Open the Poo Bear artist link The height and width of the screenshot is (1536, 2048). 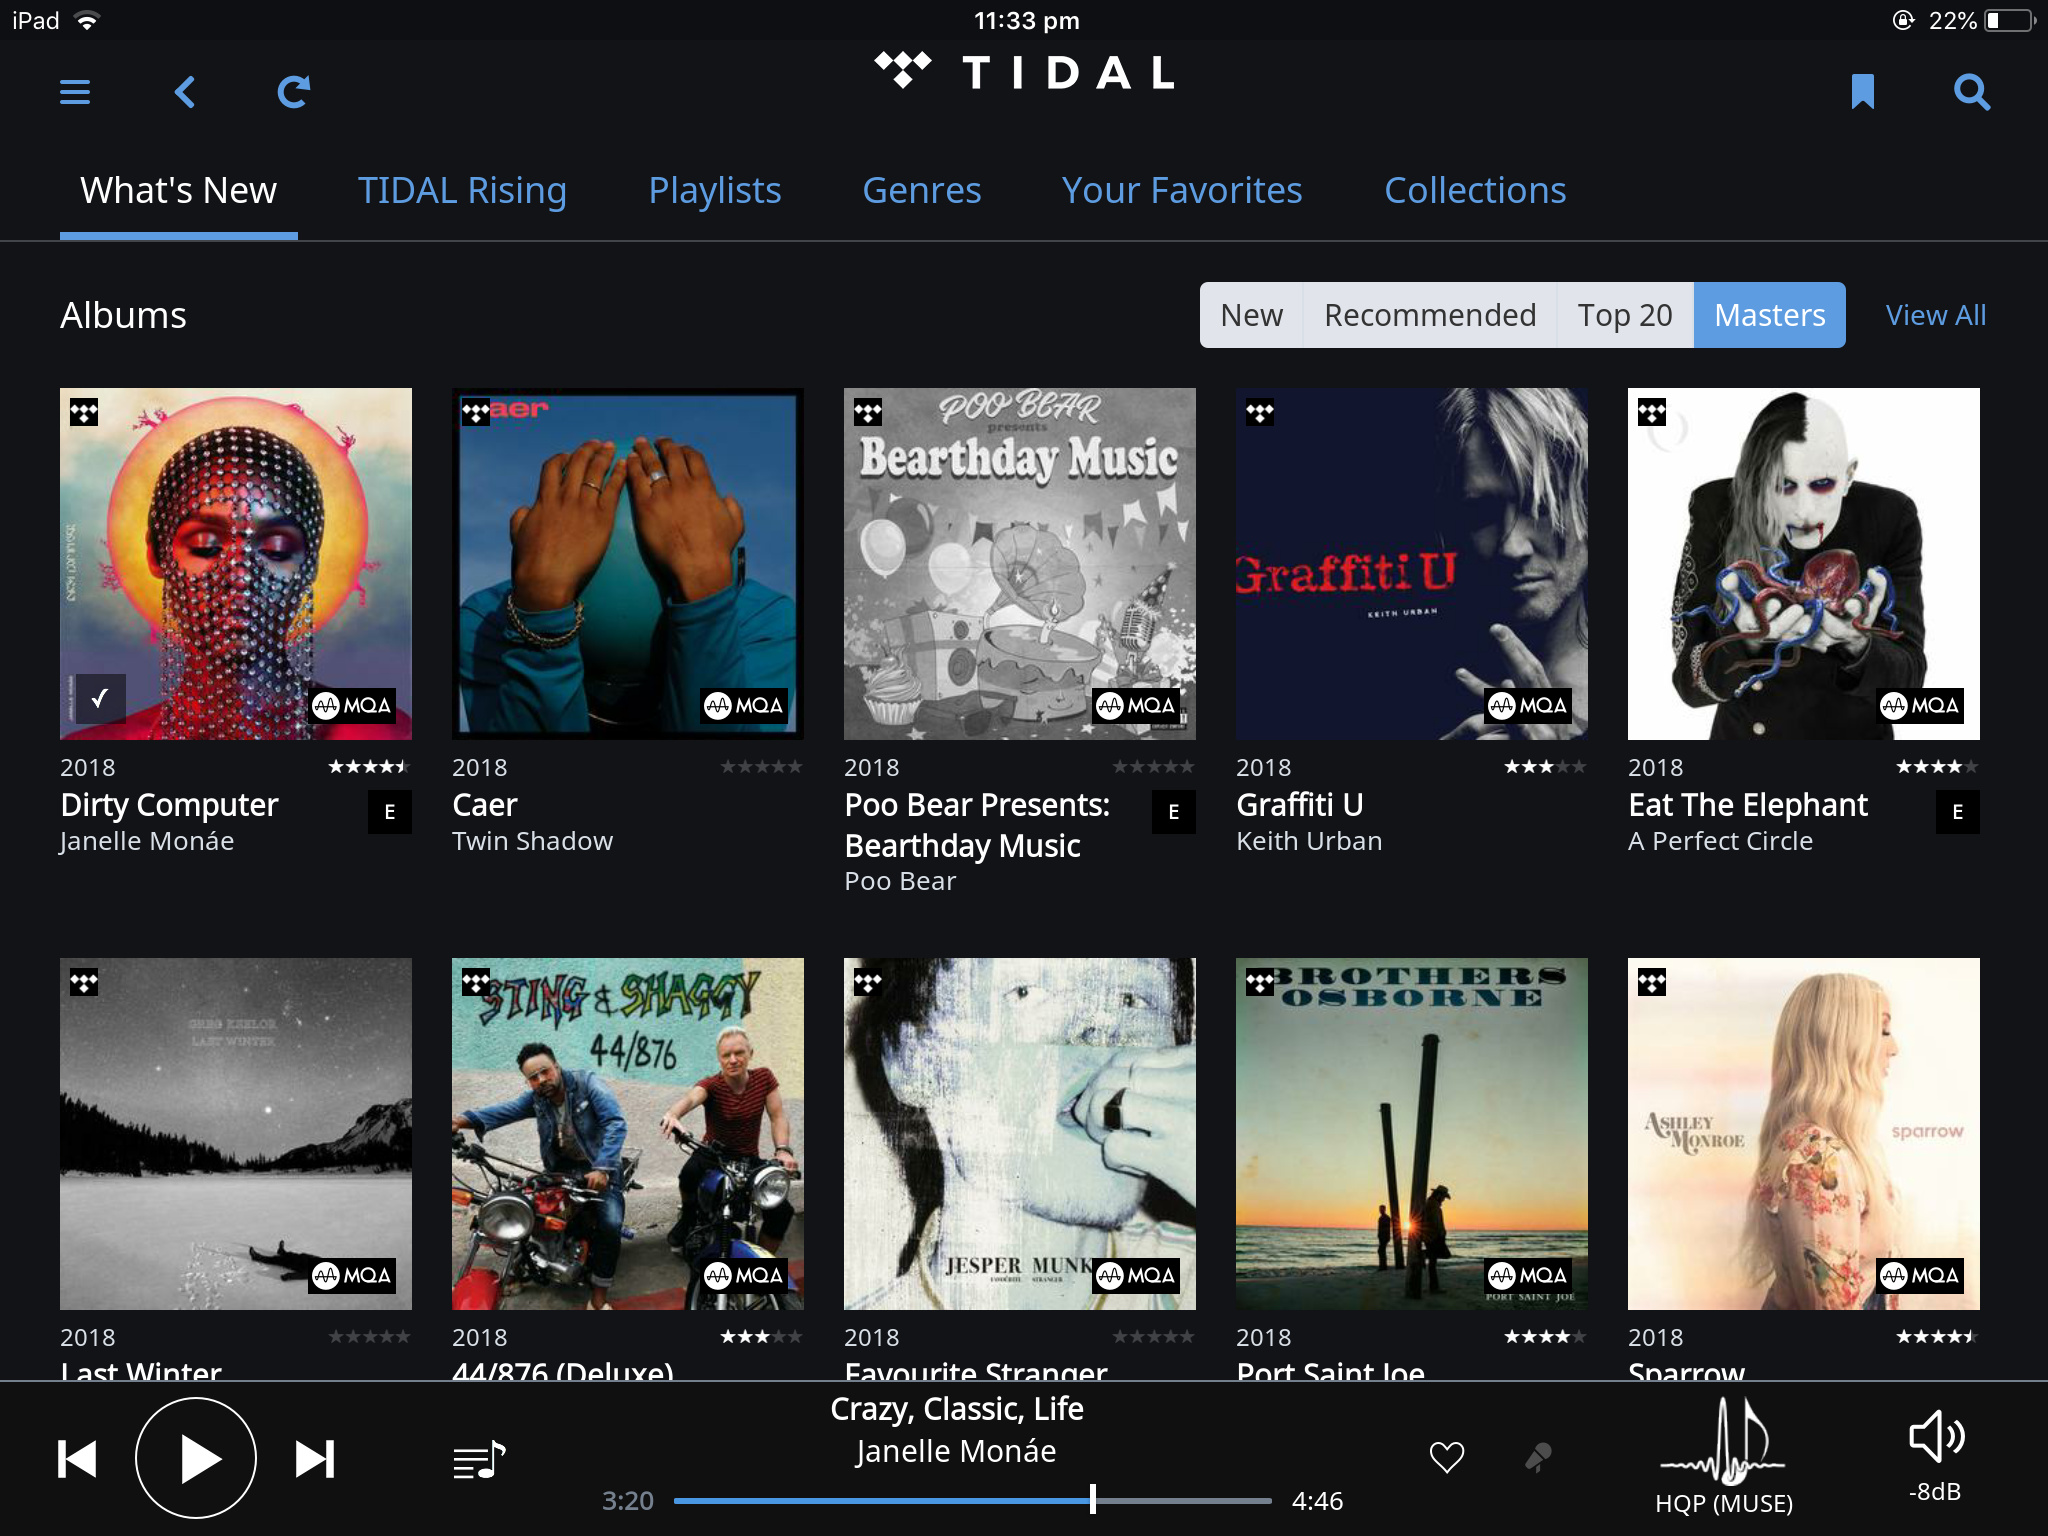tap(900, 881)
